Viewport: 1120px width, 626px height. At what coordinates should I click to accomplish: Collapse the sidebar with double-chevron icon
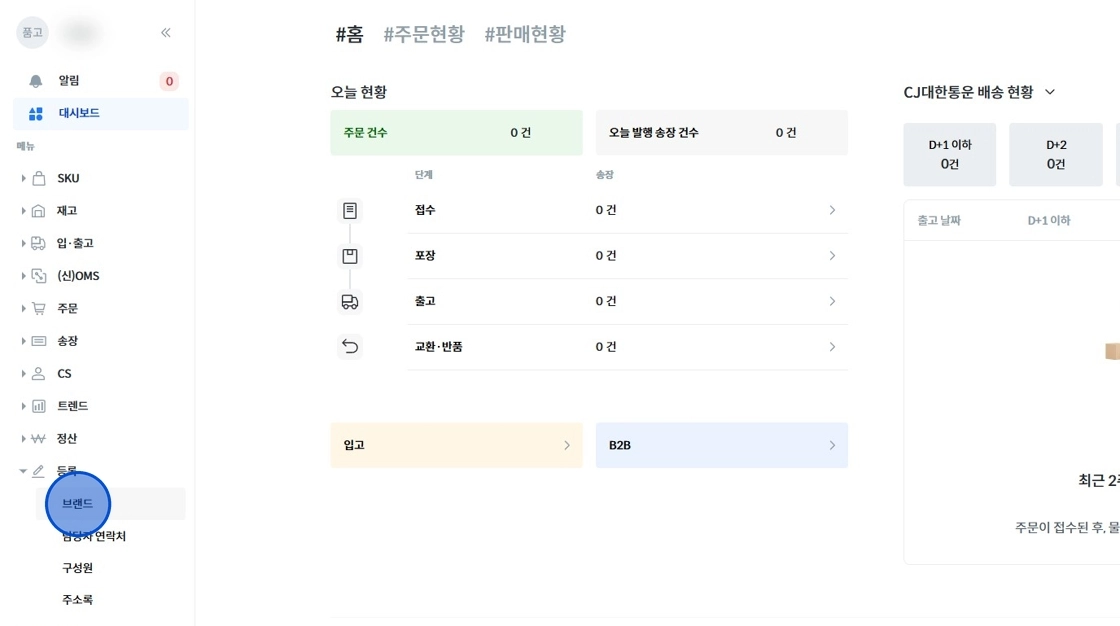166,33
